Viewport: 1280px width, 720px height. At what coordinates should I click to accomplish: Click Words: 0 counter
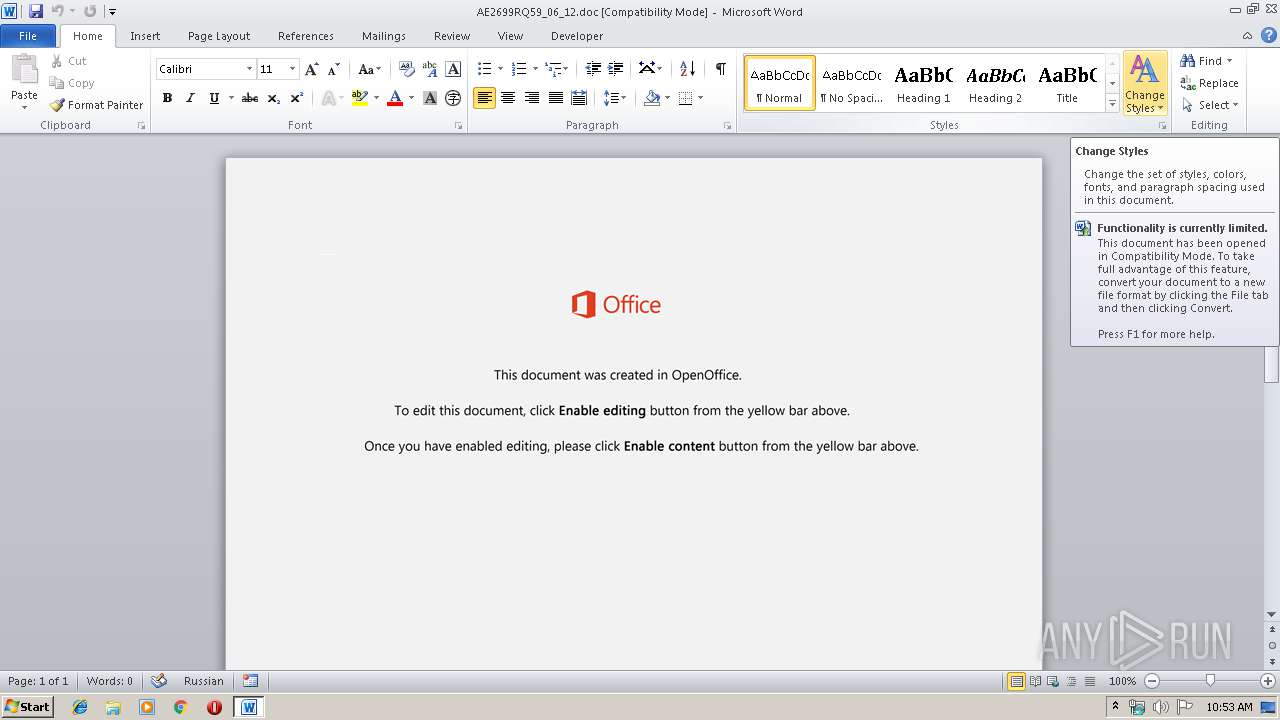click(x=110, y=681)
